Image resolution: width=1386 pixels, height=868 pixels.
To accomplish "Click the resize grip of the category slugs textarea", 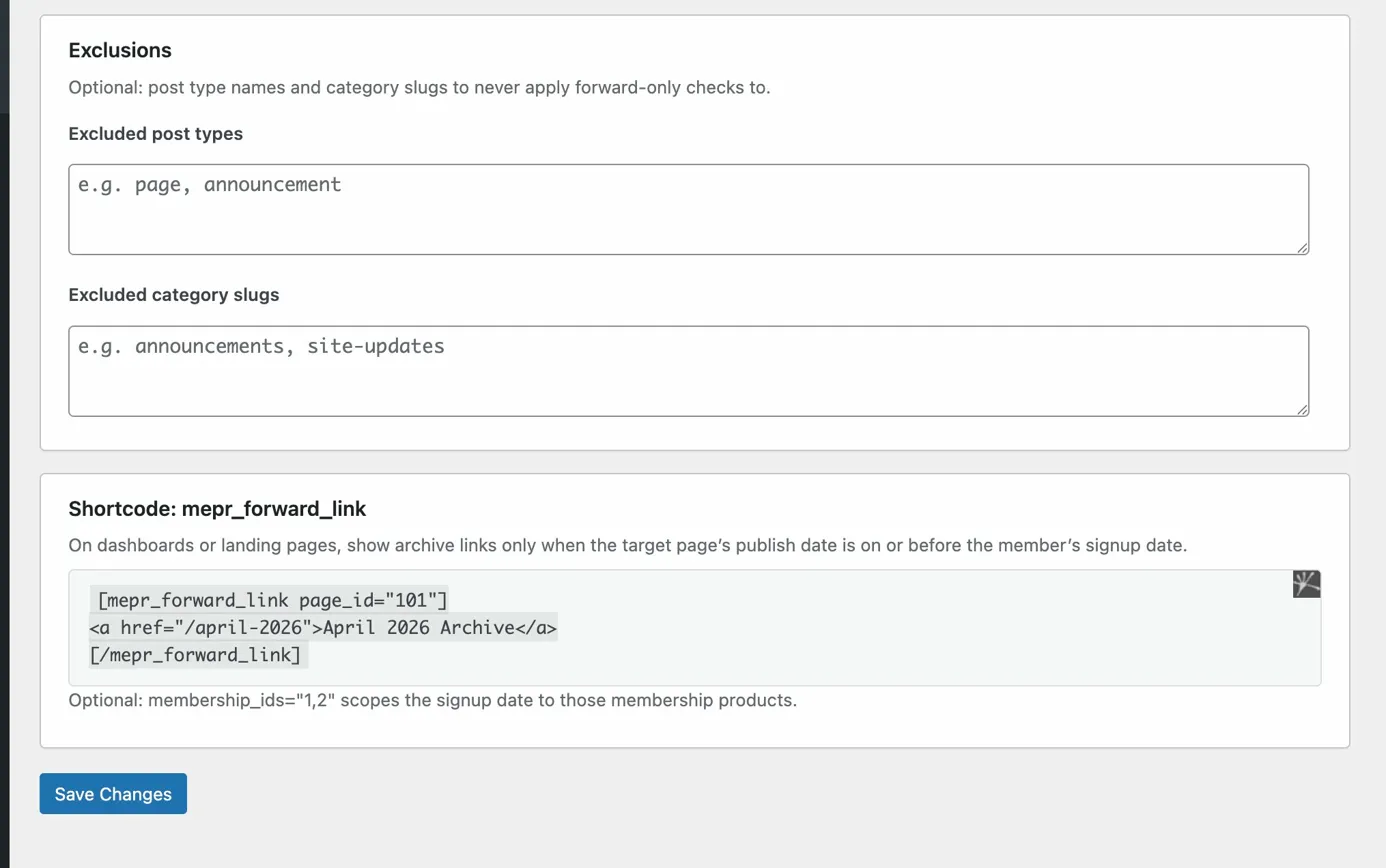I will 1302,410.
